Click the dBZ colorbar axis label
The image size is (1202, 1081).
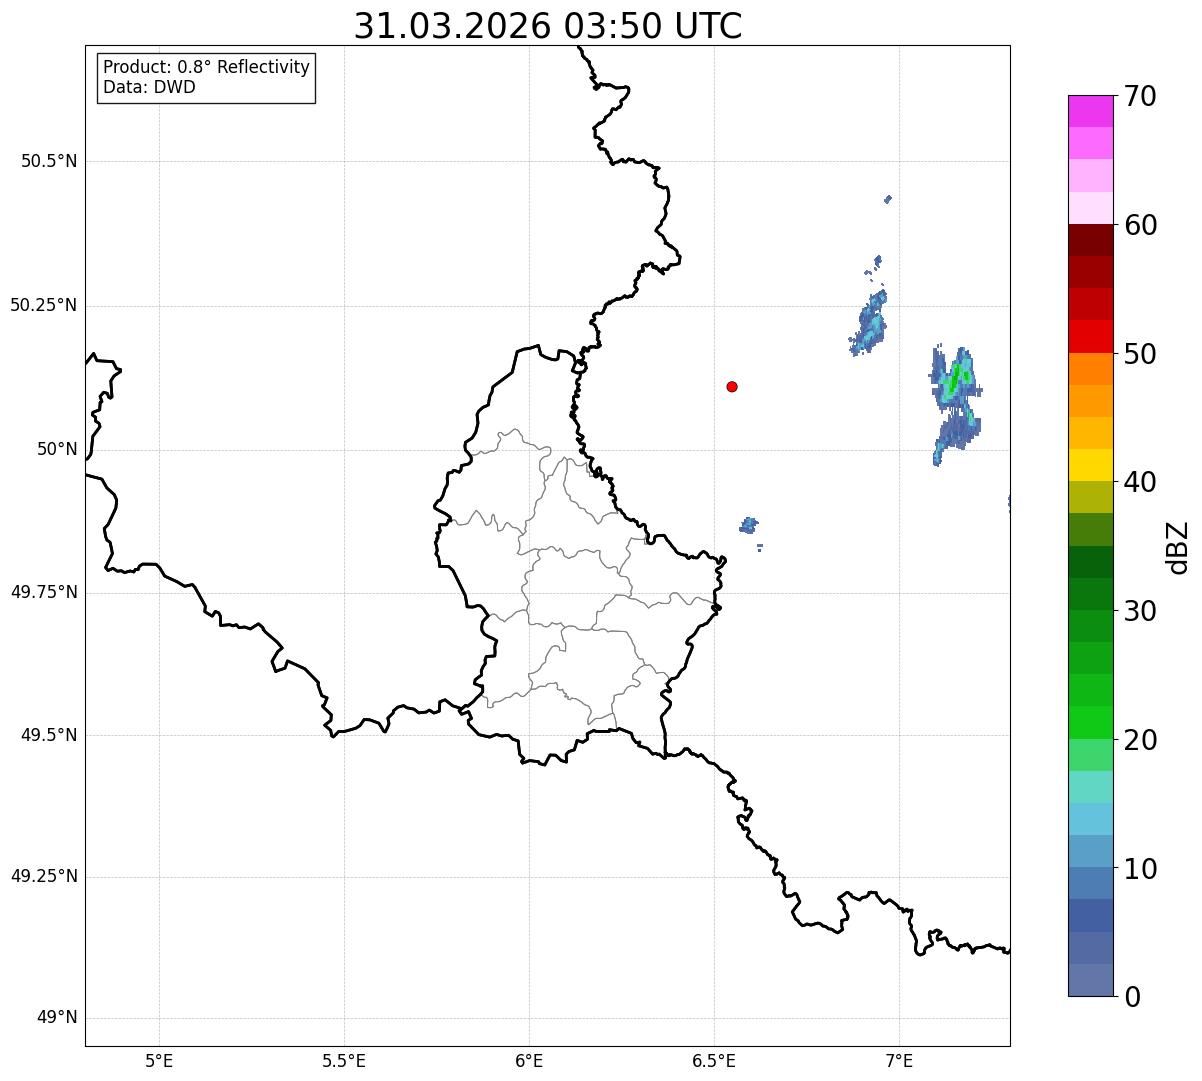tap(1178, 546)
